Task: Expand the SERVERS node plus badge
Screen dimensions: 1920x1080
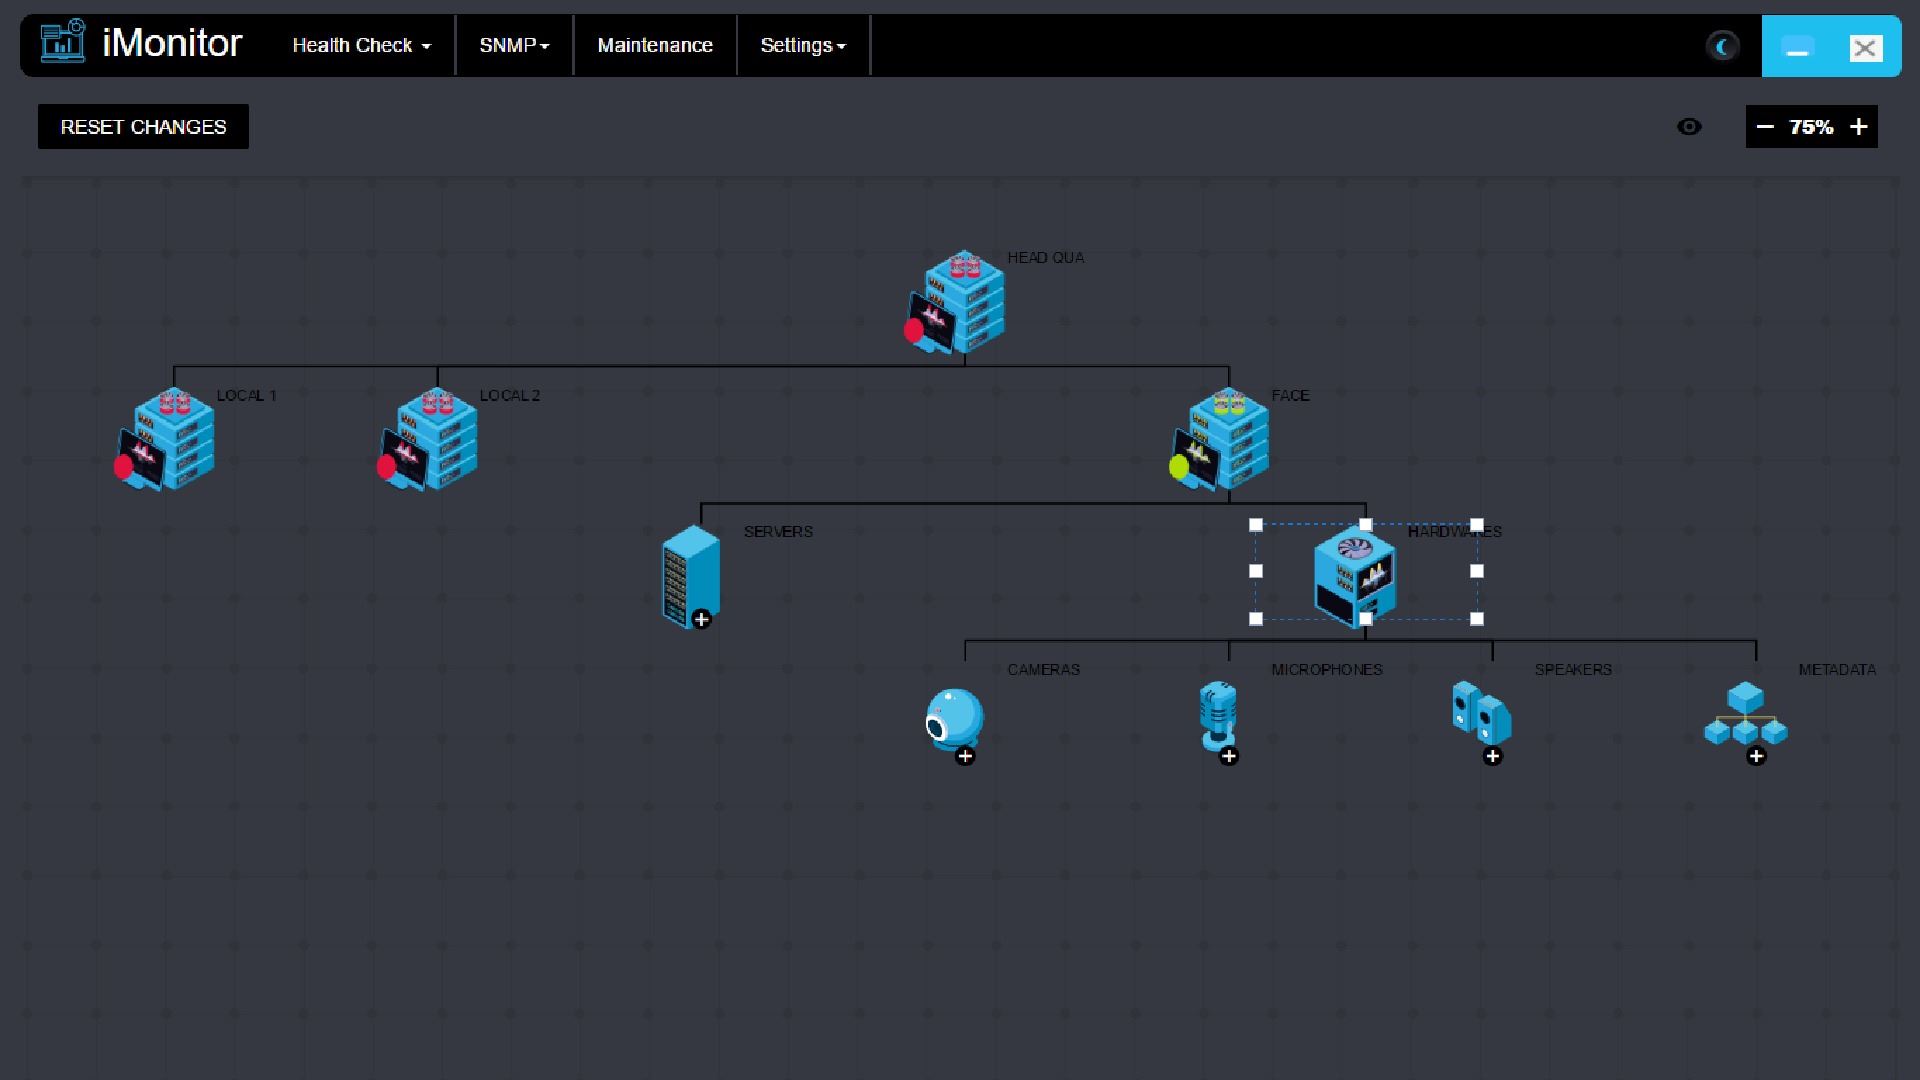Action: click(x=702, y=620)
